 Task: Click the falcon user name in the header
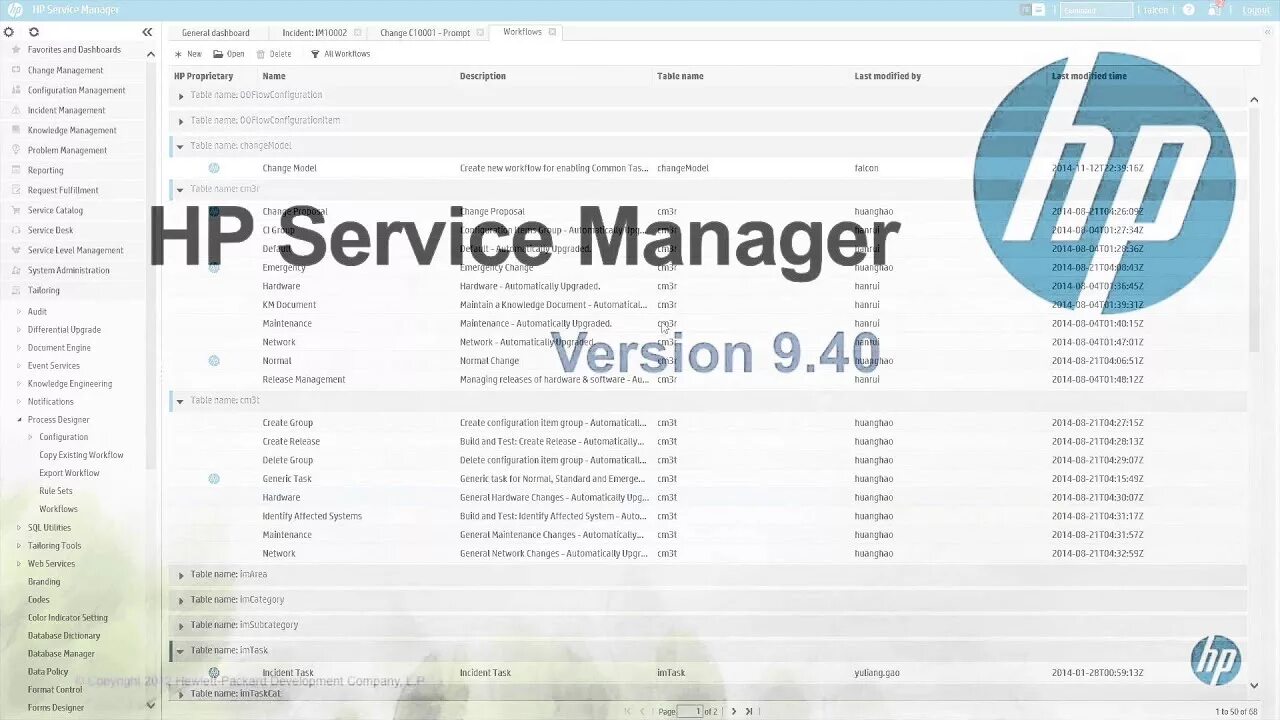pyautogui.click(x=1155, y=10)
